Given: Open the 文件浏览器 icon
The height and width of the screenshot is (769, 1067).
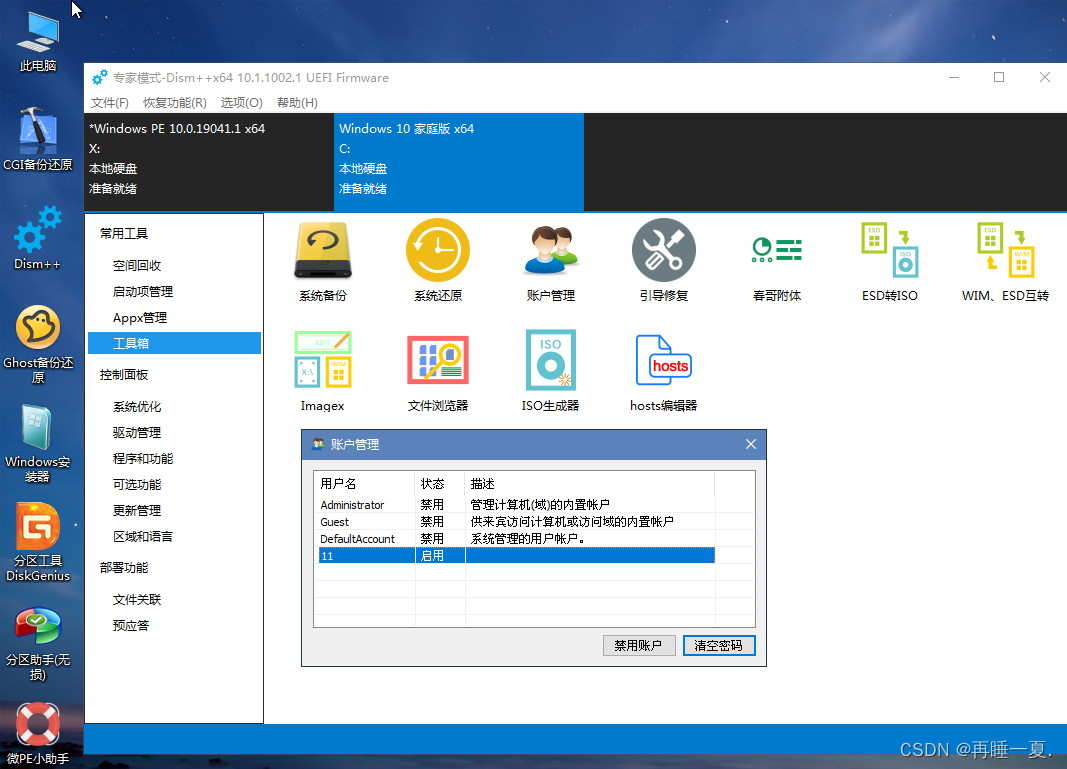Looking at the screenshot, I should [438, 359].
